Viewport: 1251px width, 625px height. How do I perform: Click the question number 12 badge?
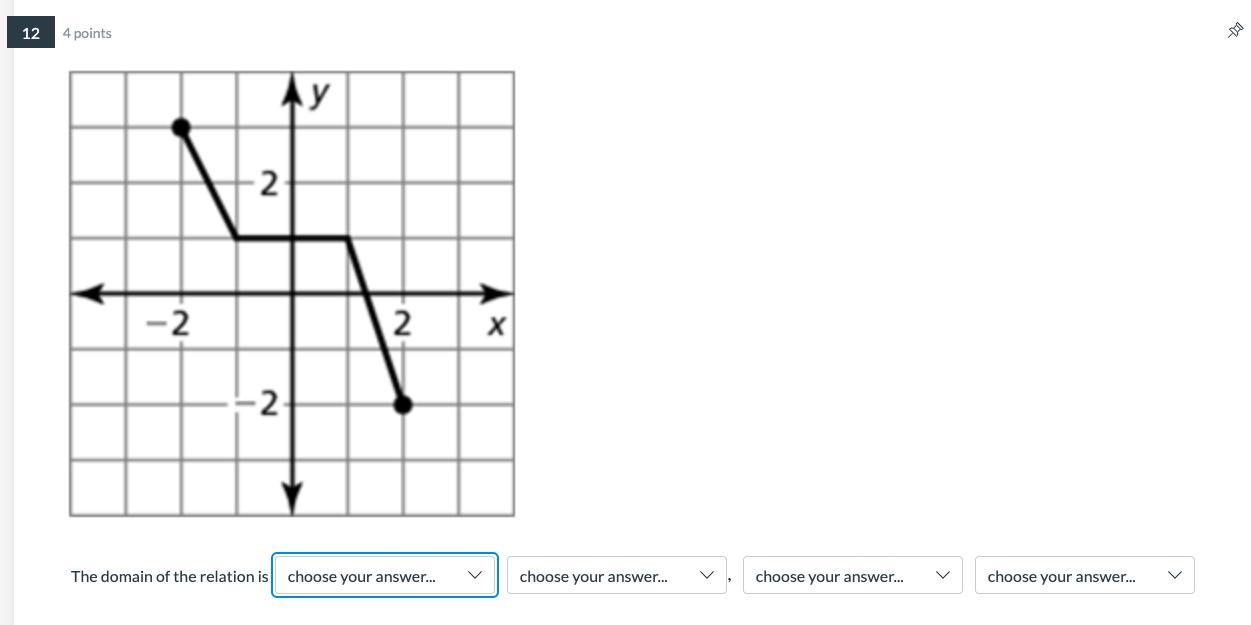coord(31,33)
